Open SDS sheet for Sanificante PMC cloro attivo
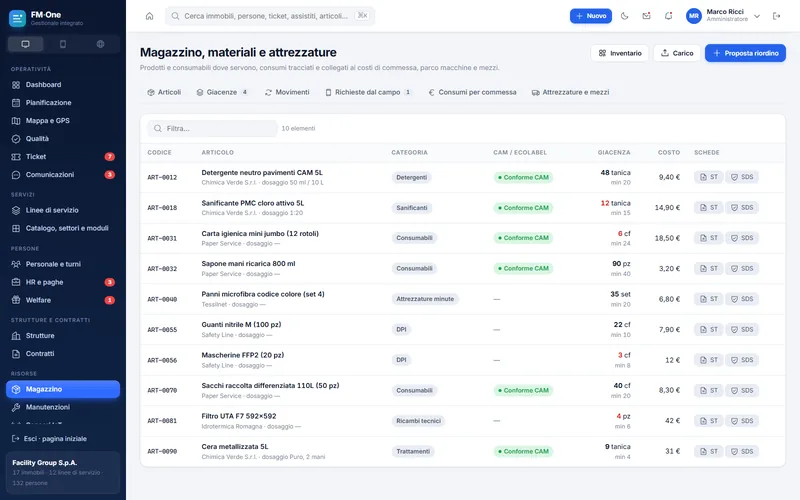Viewport: 800px width, 500px height. click(x=742, y=208)
